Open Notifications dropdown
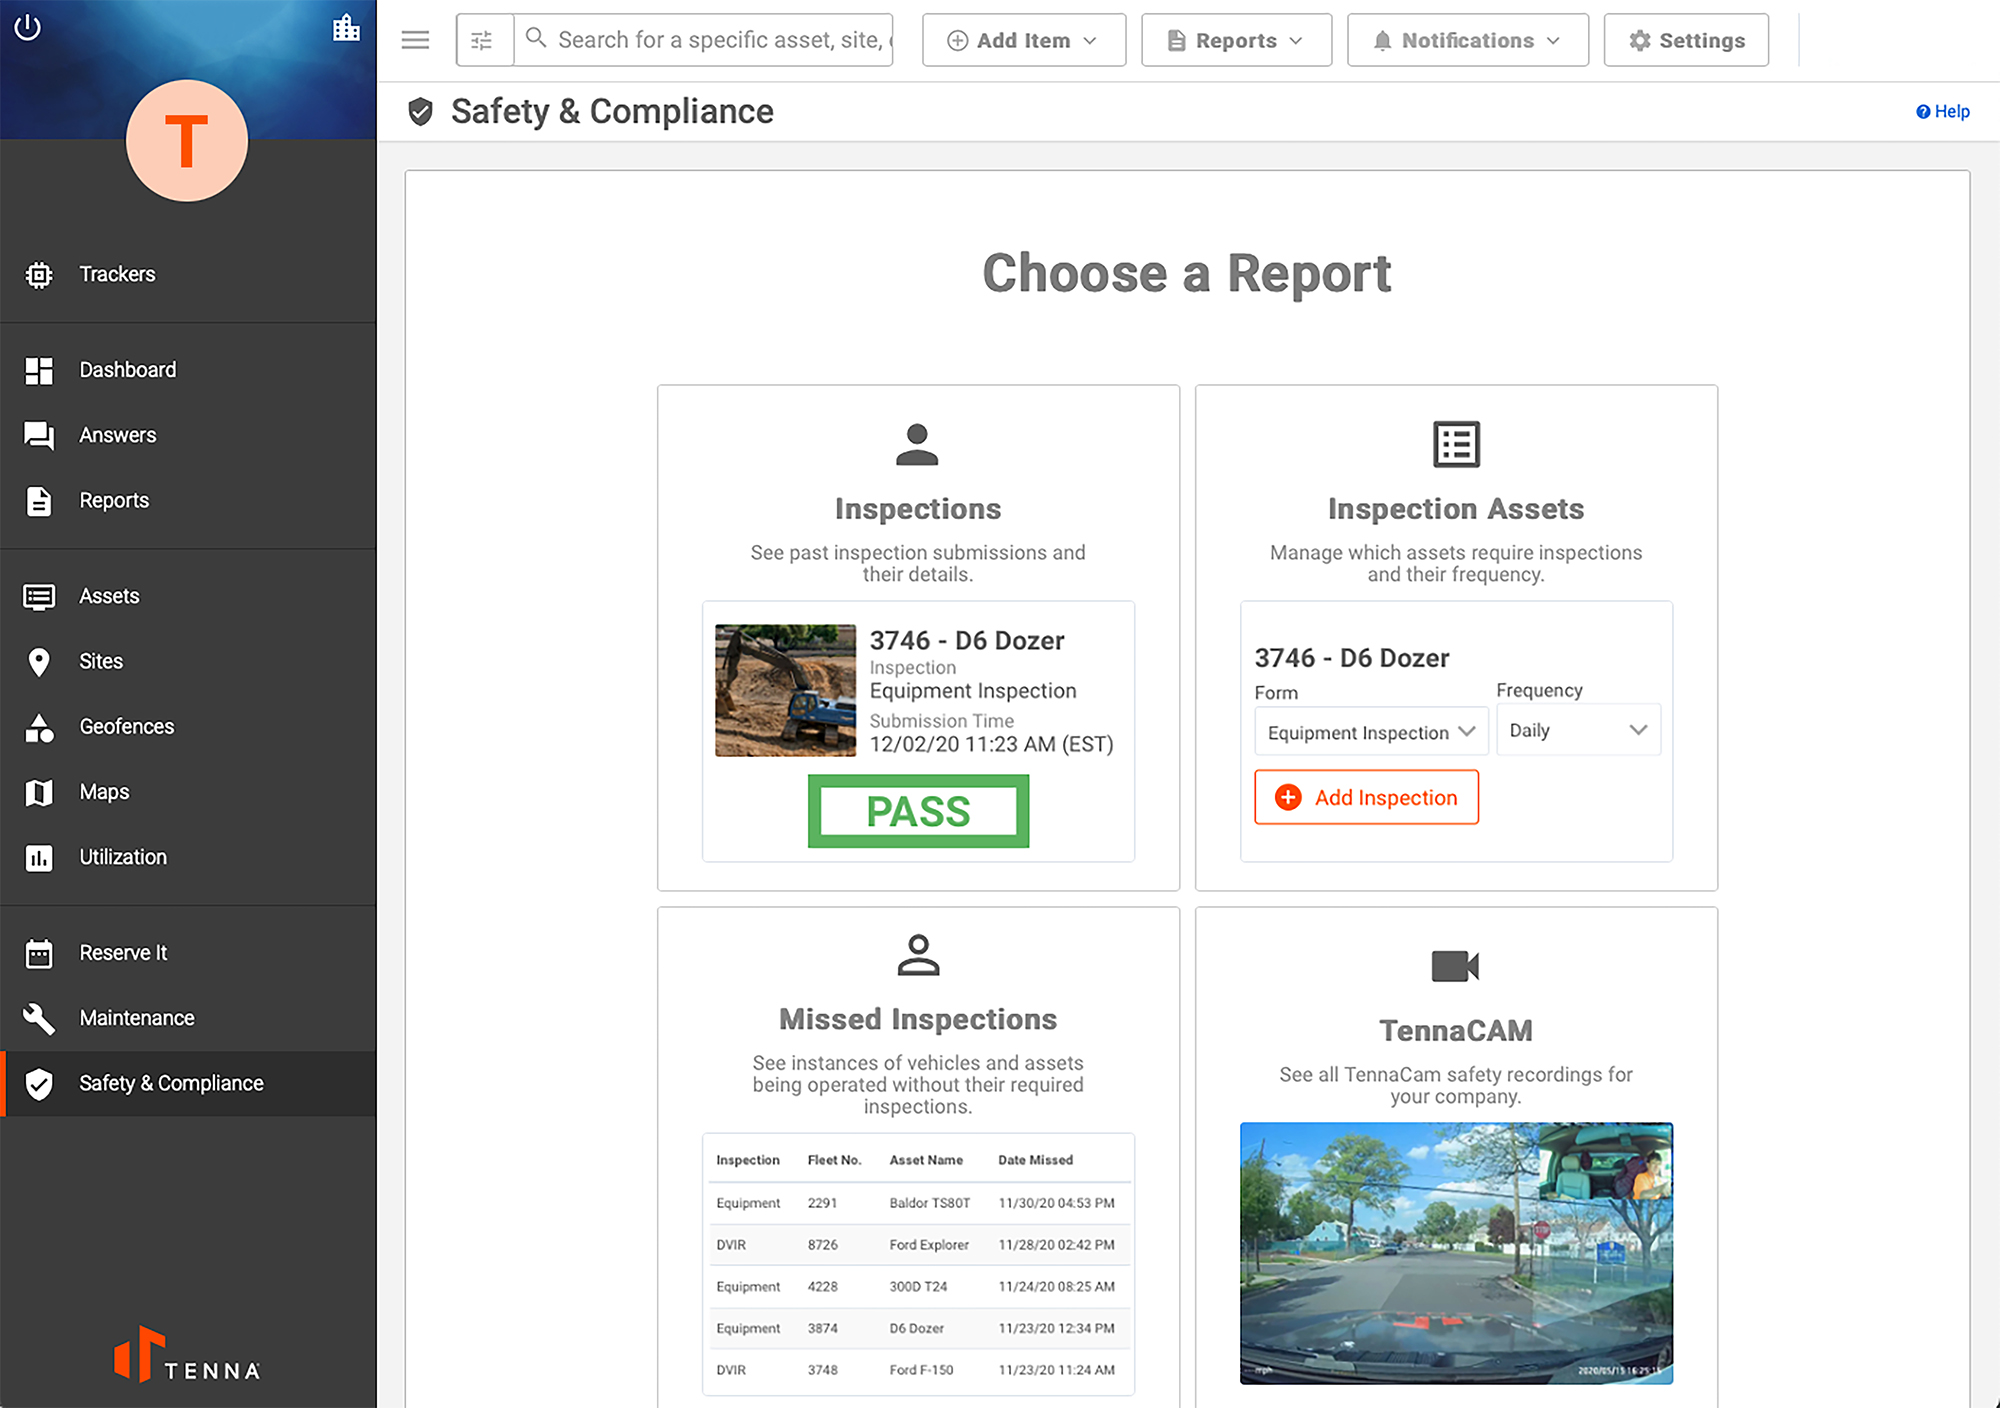The width and height of the screenshot is (2000, 1408). [1465, 38]
